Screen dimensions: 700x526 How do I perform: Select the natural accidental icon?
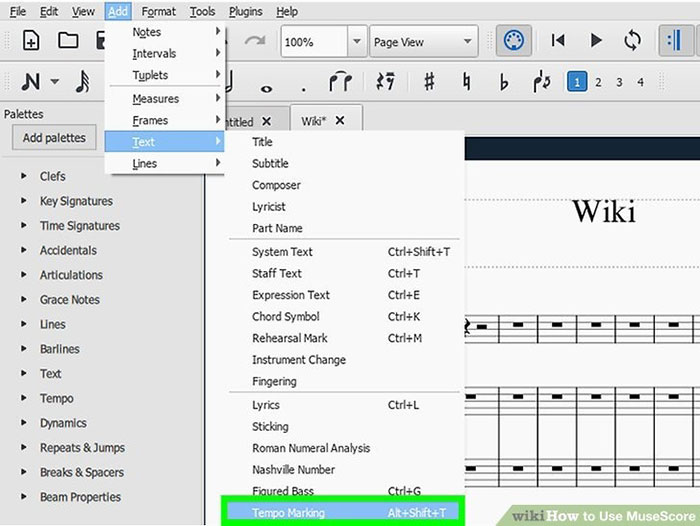pos(467,82)
